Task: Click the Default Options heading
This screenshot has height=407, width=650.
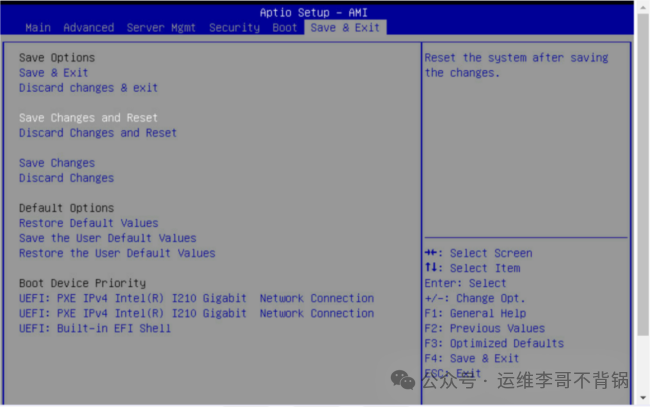Action: click(x=66, y=208)
